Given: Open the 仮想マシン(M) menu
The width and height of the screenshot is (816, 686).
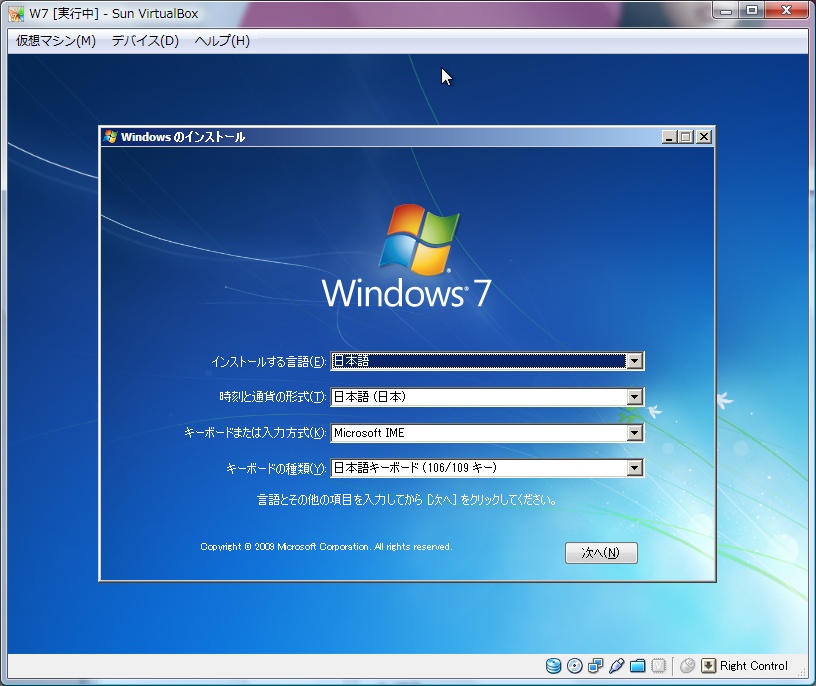Looking at the screenshot, I should tap(56, 41).
